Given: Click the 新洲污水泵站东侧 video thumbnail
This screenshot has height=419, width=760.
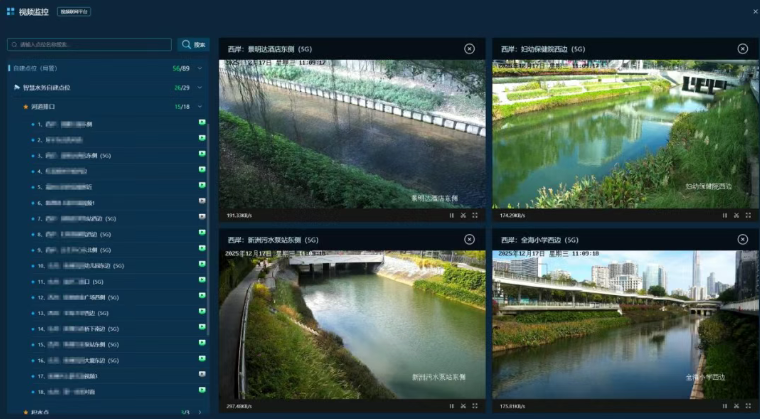Looking at the screenshot, I should (352, 325).
